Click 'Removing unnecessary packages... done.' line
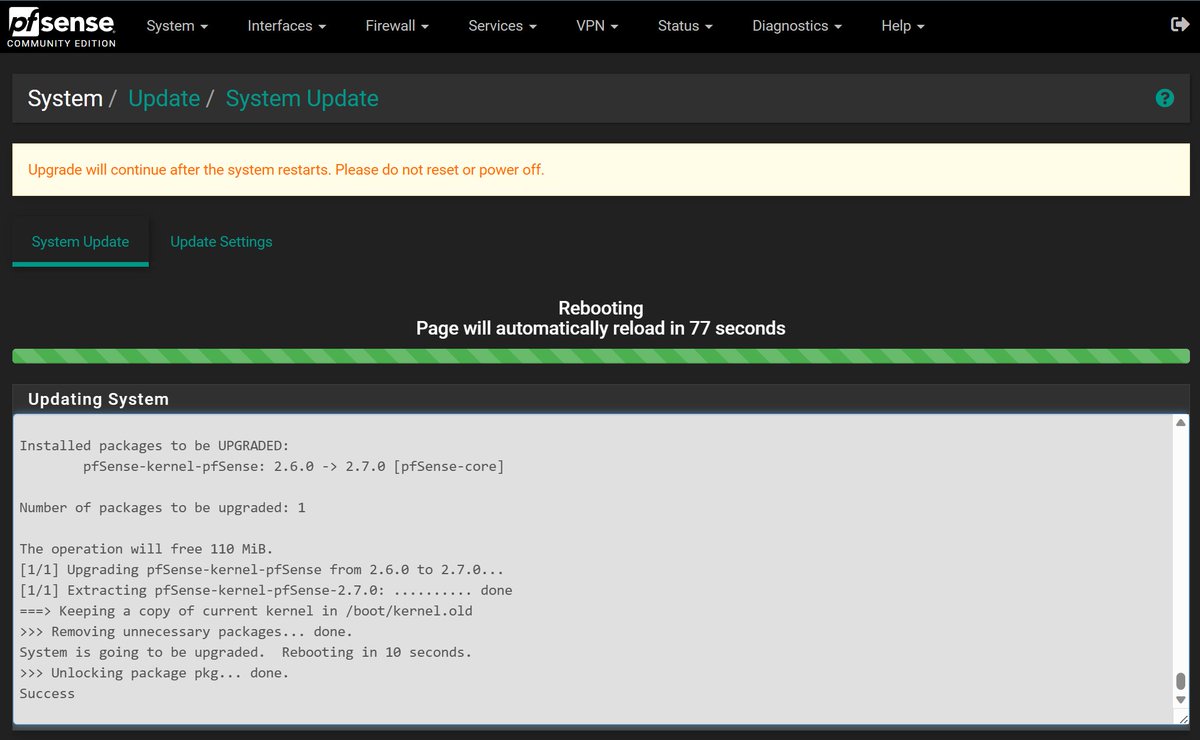 click(x=186, y=632)
